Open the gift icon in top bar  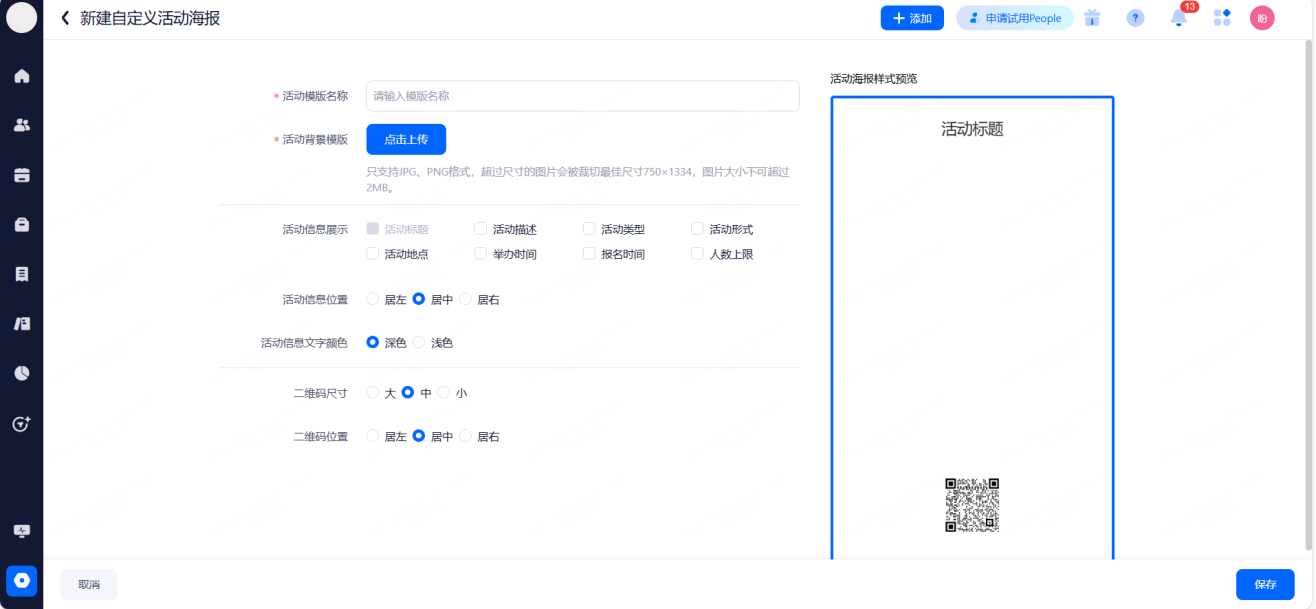(x=1092, y=18)
